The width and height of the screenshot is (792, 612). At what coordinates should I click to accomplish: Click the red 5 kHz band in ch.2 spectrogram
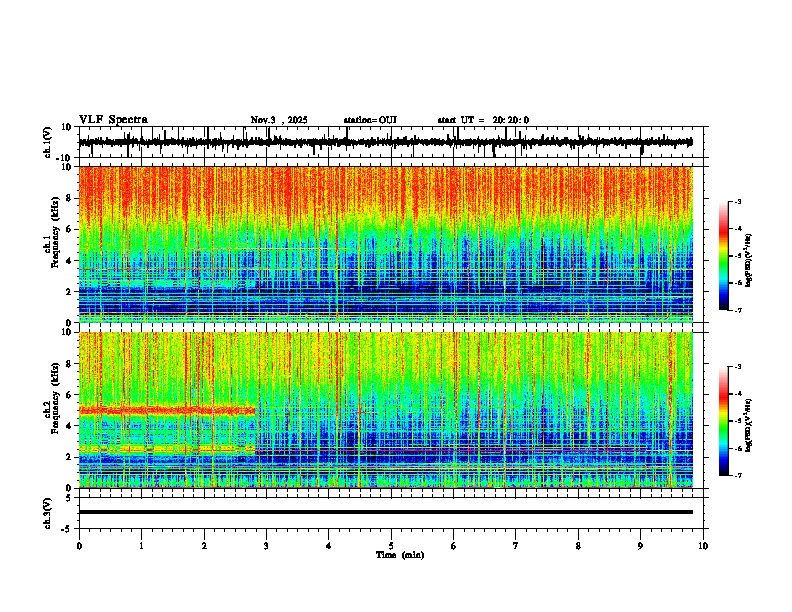(x=167, y=411)
